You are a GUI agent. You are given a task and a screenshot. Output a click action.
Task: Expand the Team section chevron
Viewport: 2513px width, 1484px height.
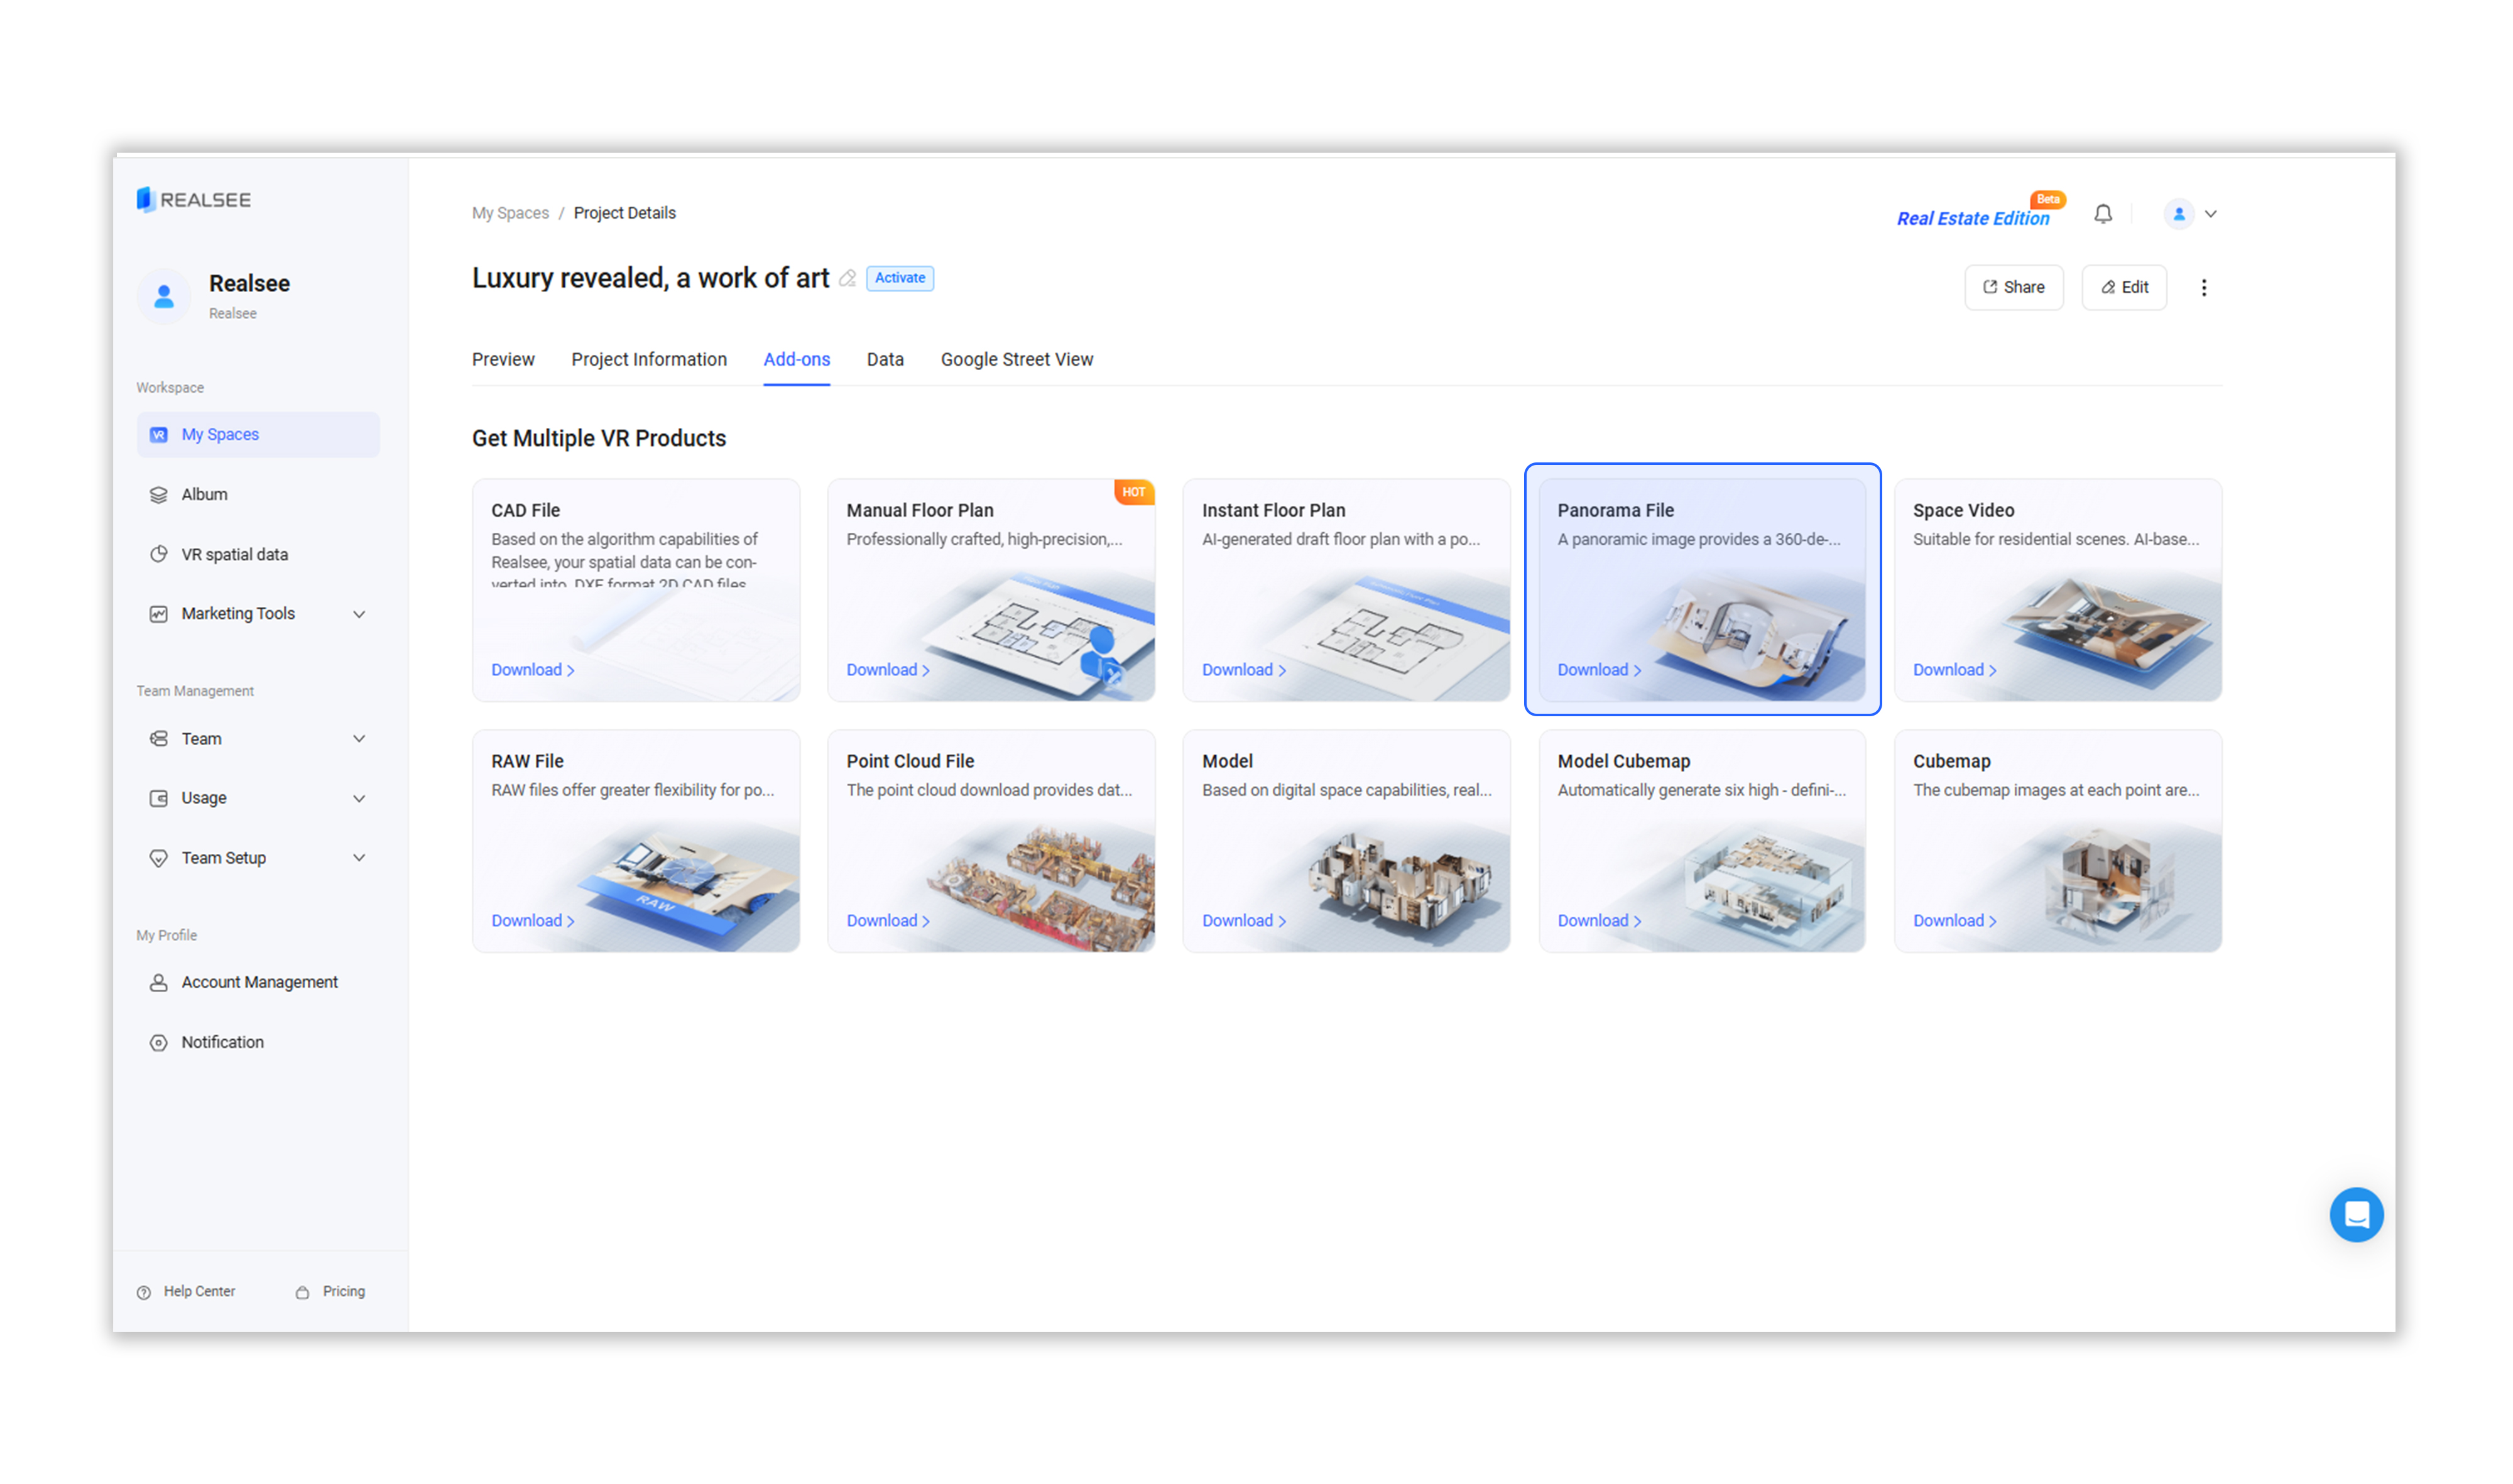point(358,739)
